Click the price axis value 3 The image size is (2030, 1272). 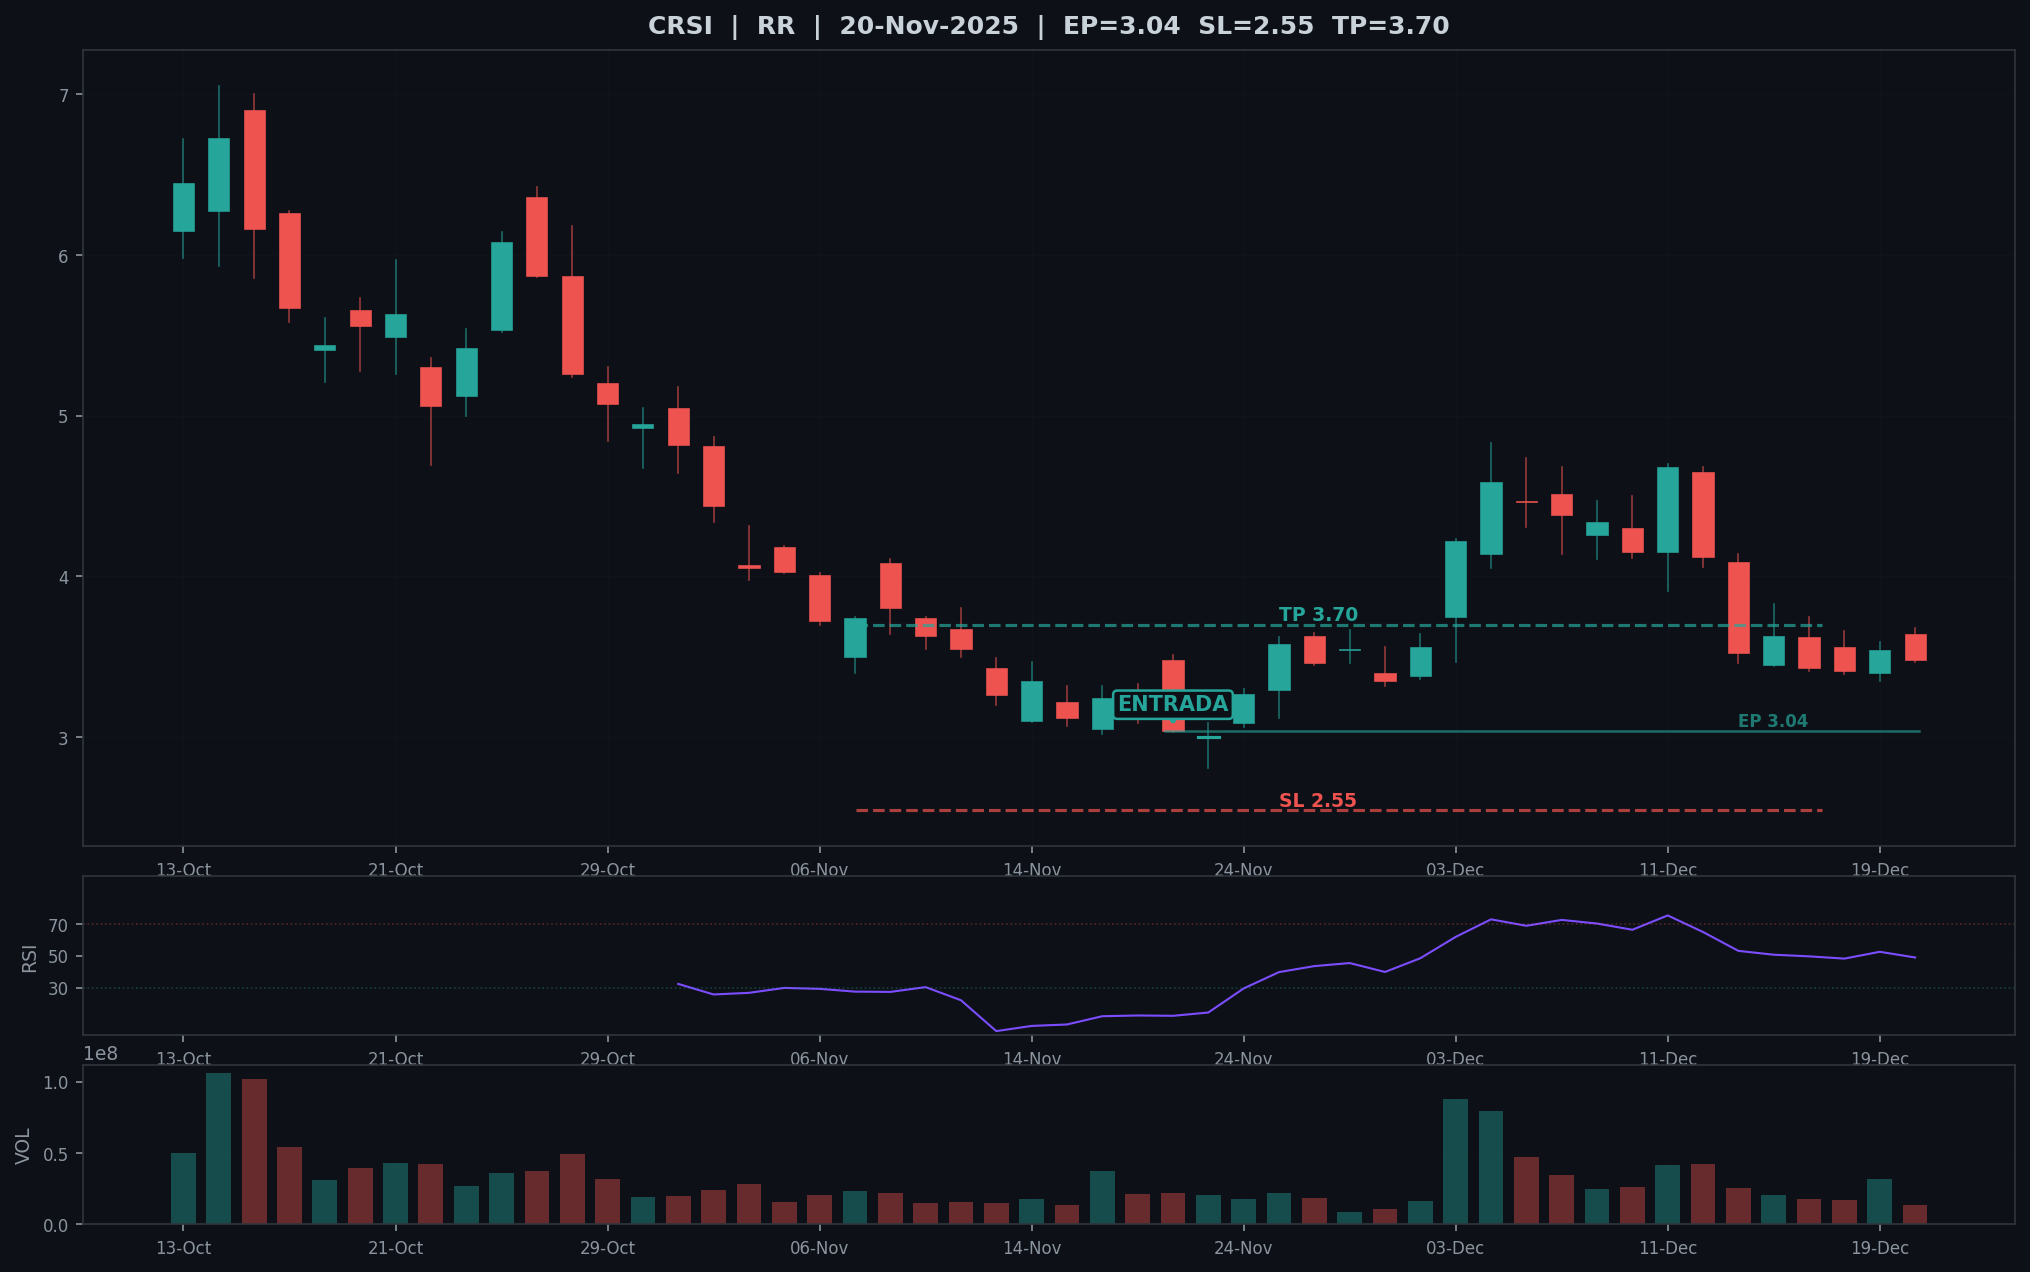64,738
